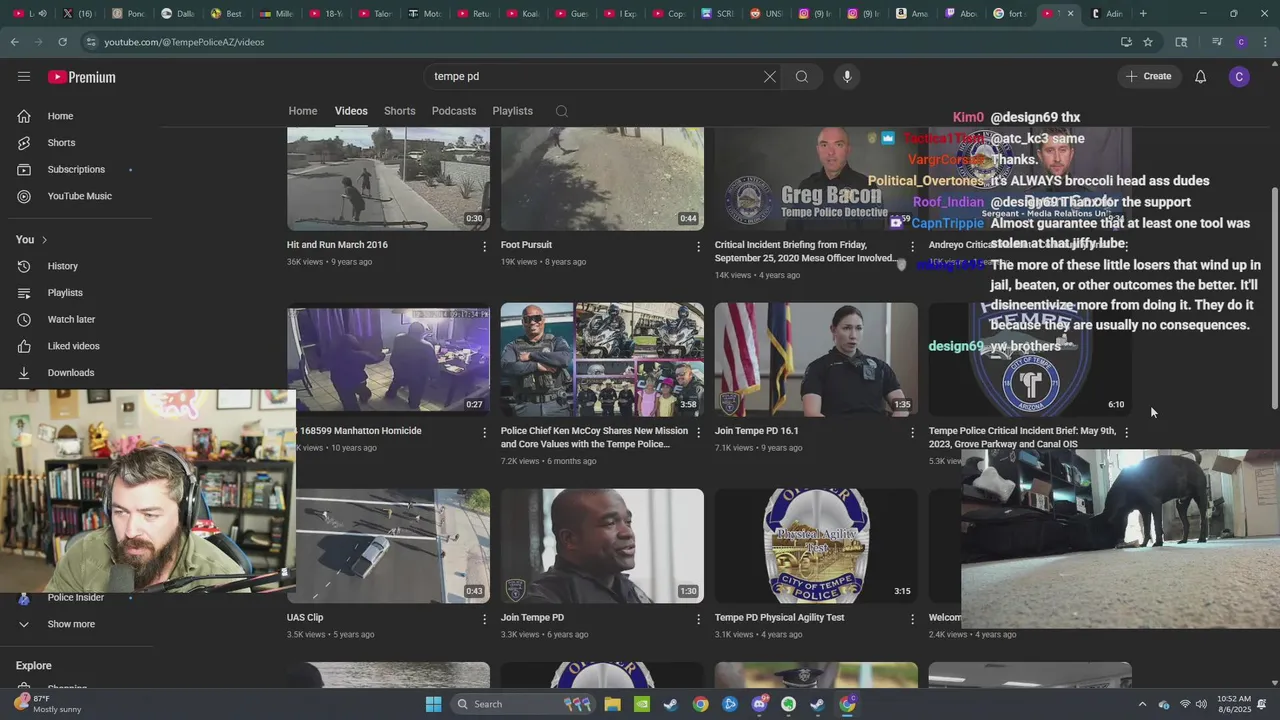
Task: Open options for Critical Incident Briefing Mesa video
Action: coord(912,246)
